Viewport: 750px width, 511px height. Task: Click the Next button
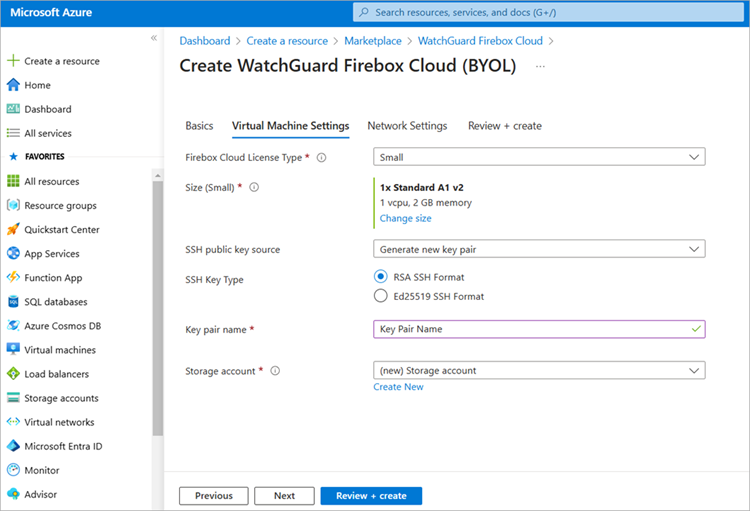point(284,496)
